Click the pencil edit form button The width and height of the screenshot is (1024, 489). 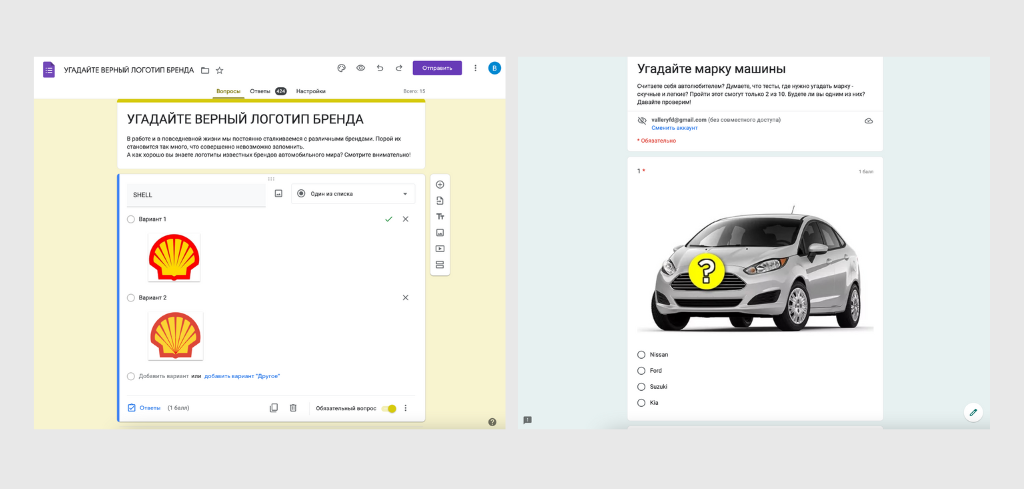click(973, 412)
